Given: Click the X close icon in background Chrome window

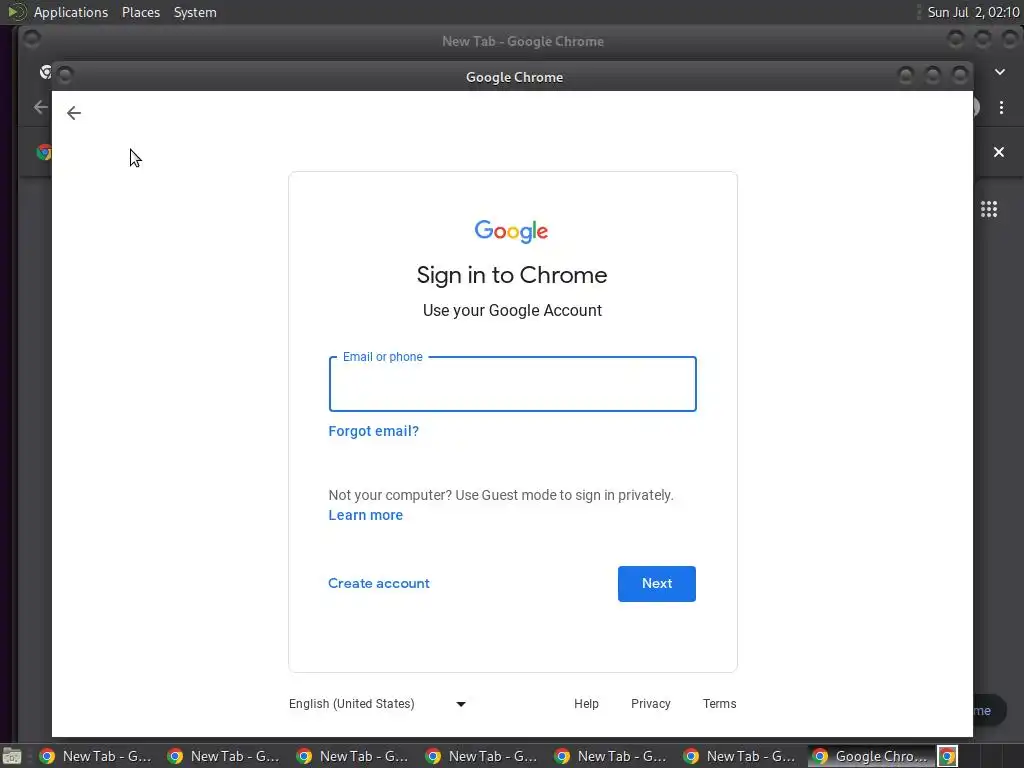Looking at the screenshot, I should pos(999,152).
